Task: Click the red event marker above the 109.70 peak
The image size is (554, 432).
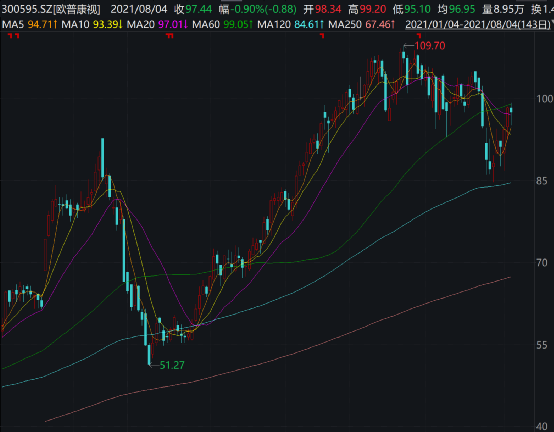Action: point(419,36)
